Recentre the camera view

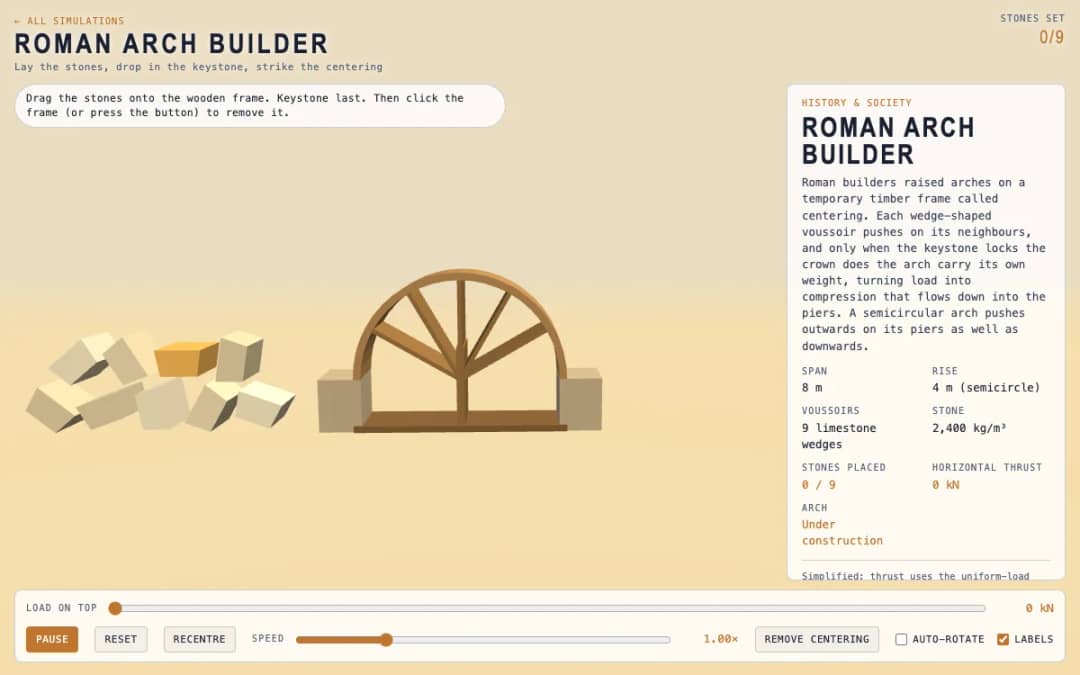199,639
